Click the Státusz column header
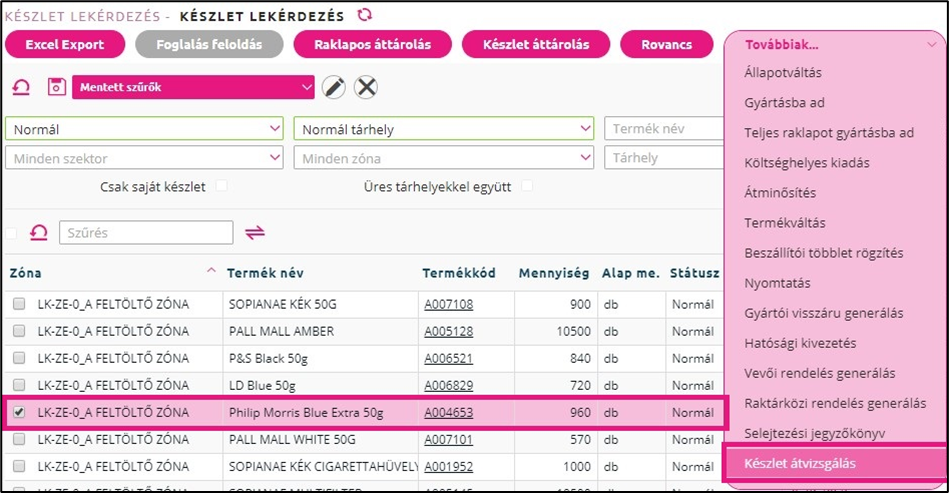This screenshot has height=493, width=949. pos(695,273)
